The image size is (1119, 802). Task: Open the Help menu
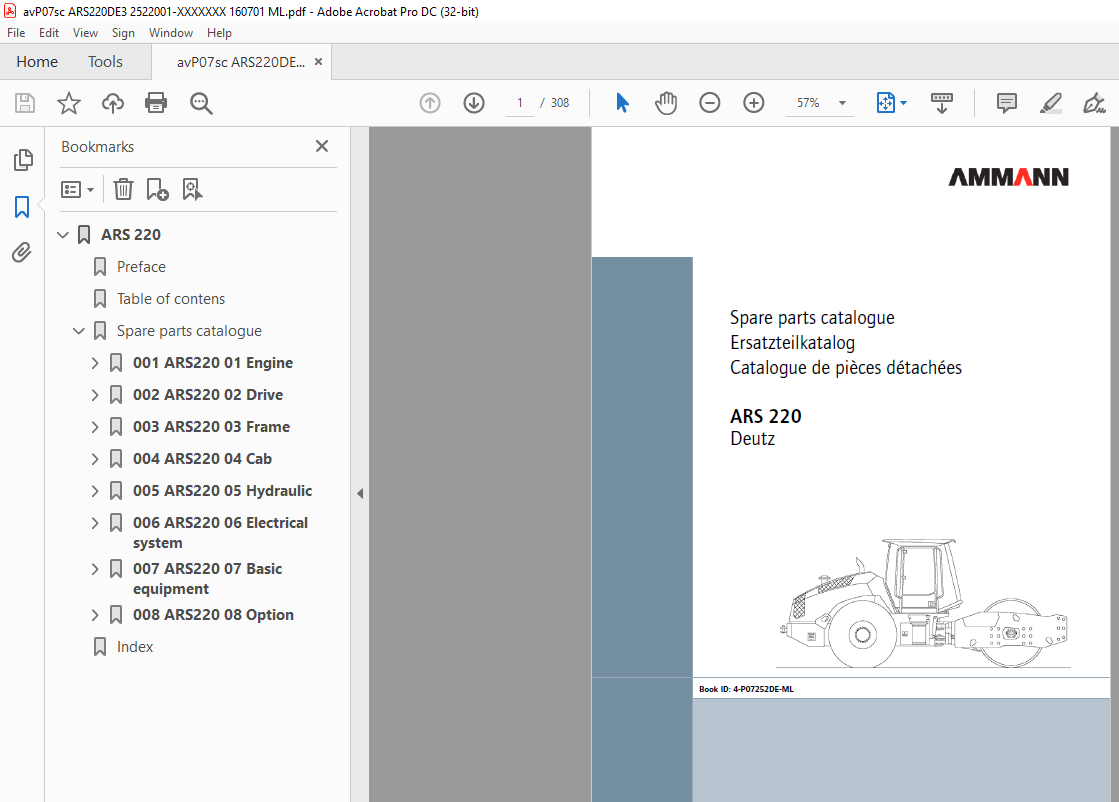coord(219,33)
